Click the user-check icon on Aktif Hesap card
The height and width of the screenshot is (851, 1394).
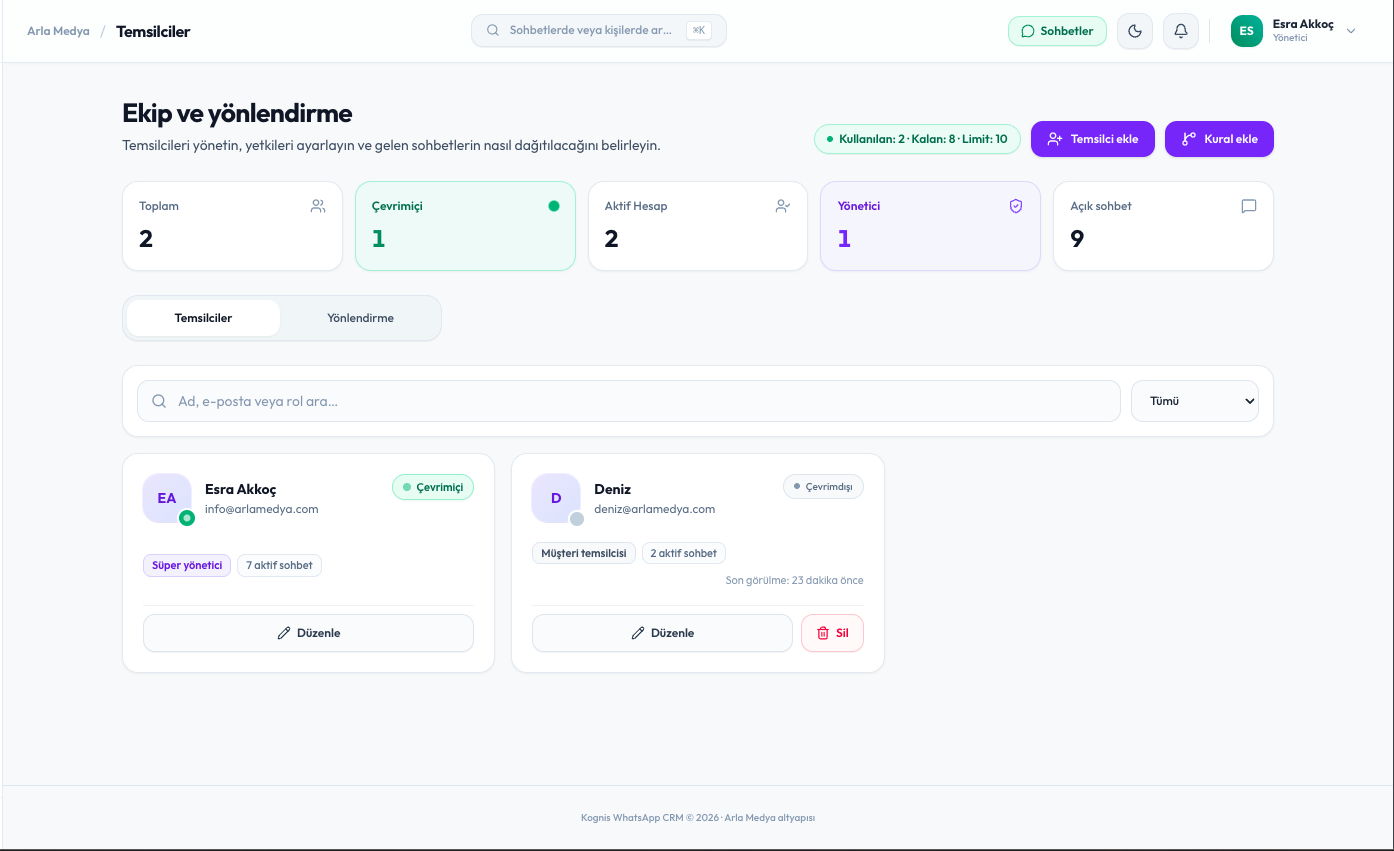[783, 206]
